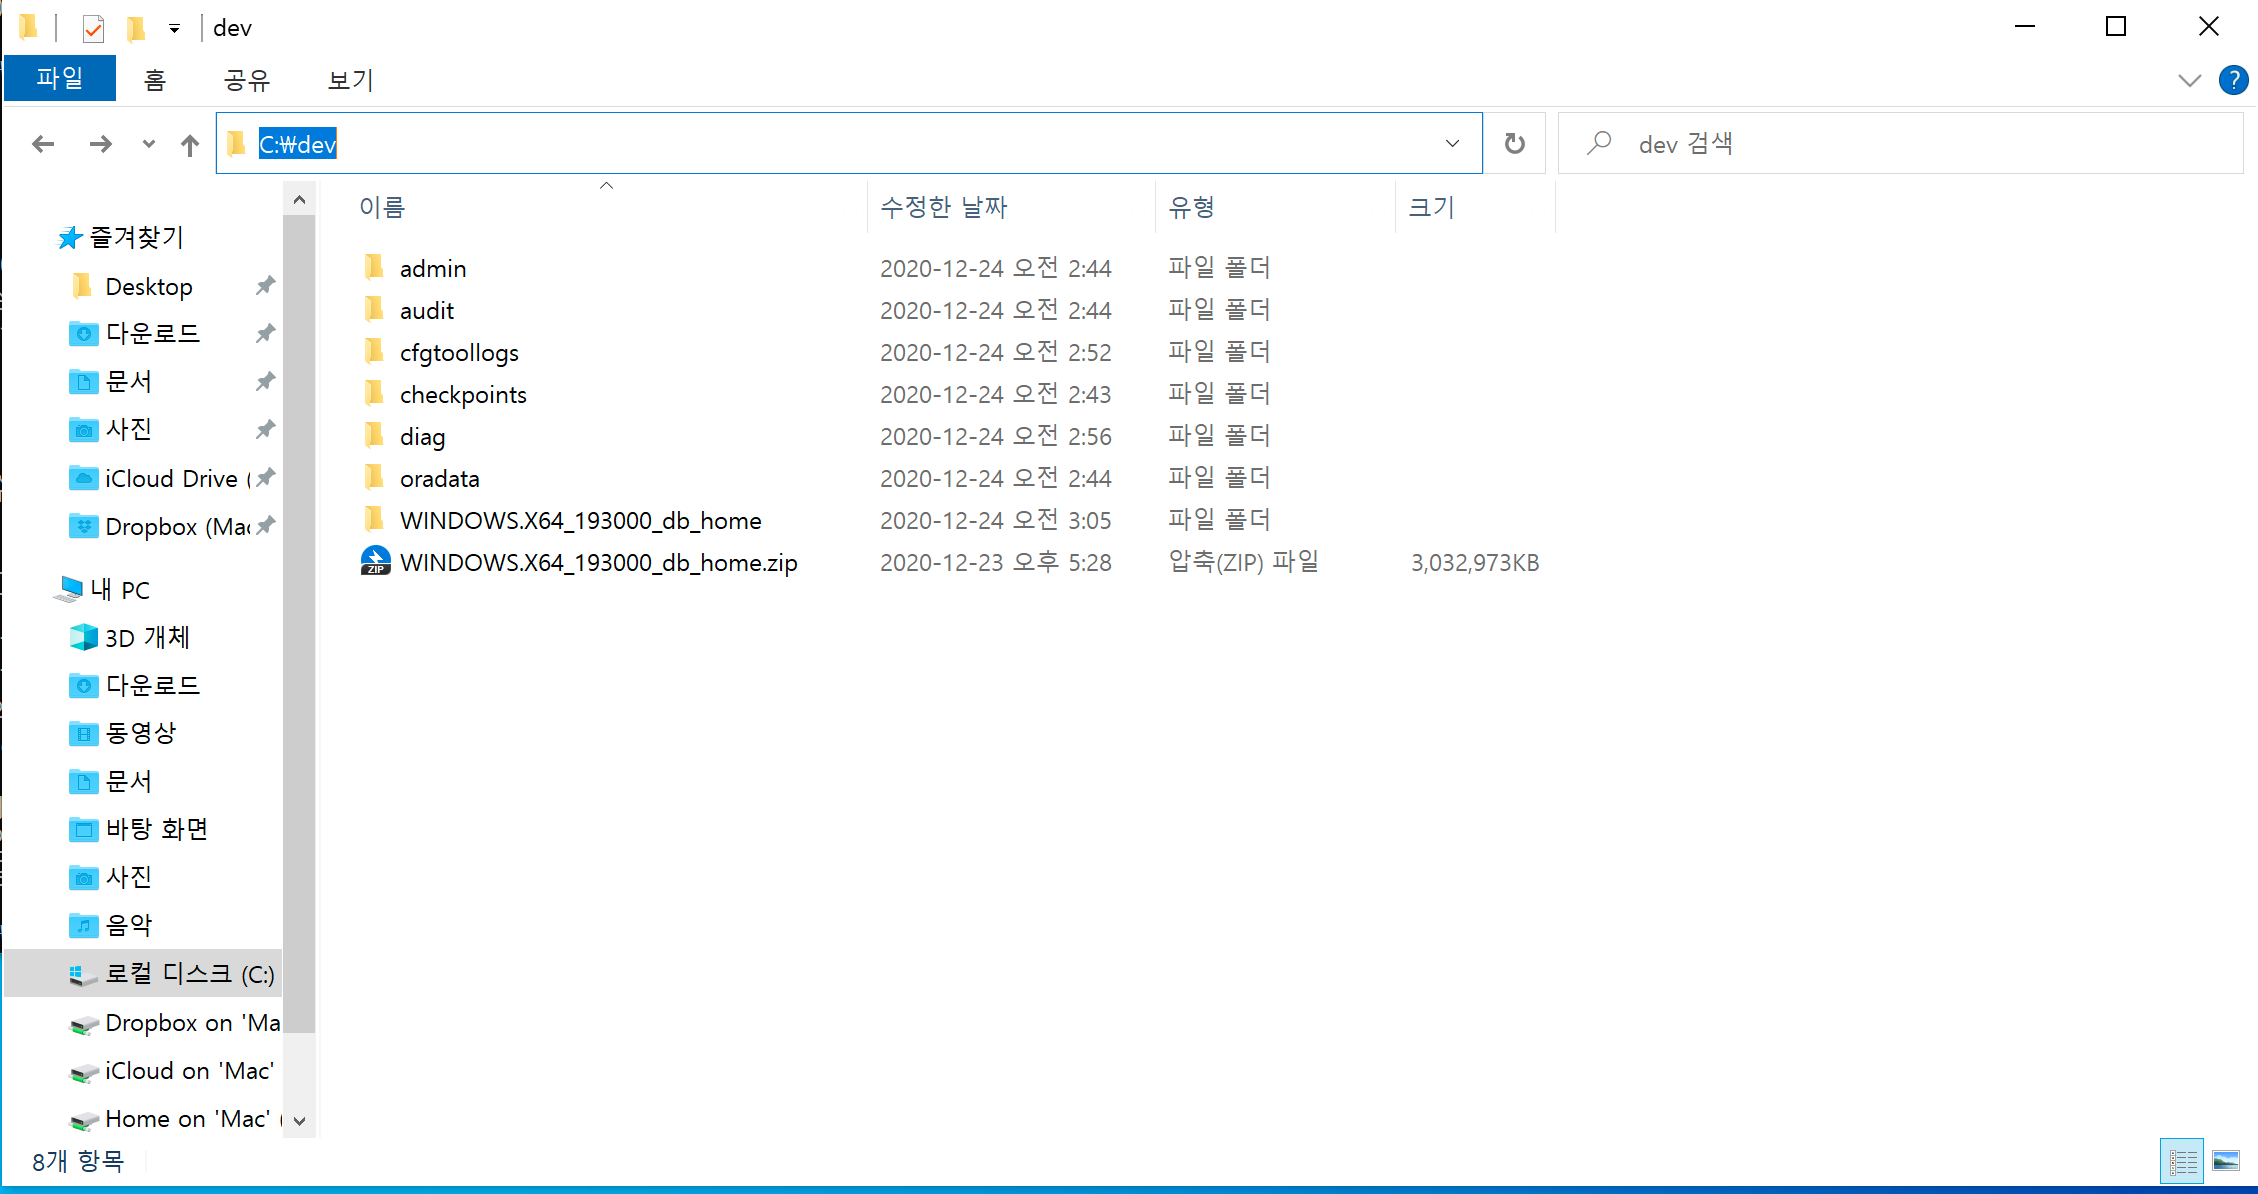Switch to the 보기 ribbon tab
The height and width of the screenshot is (1194, 2258).
(350, 80)
